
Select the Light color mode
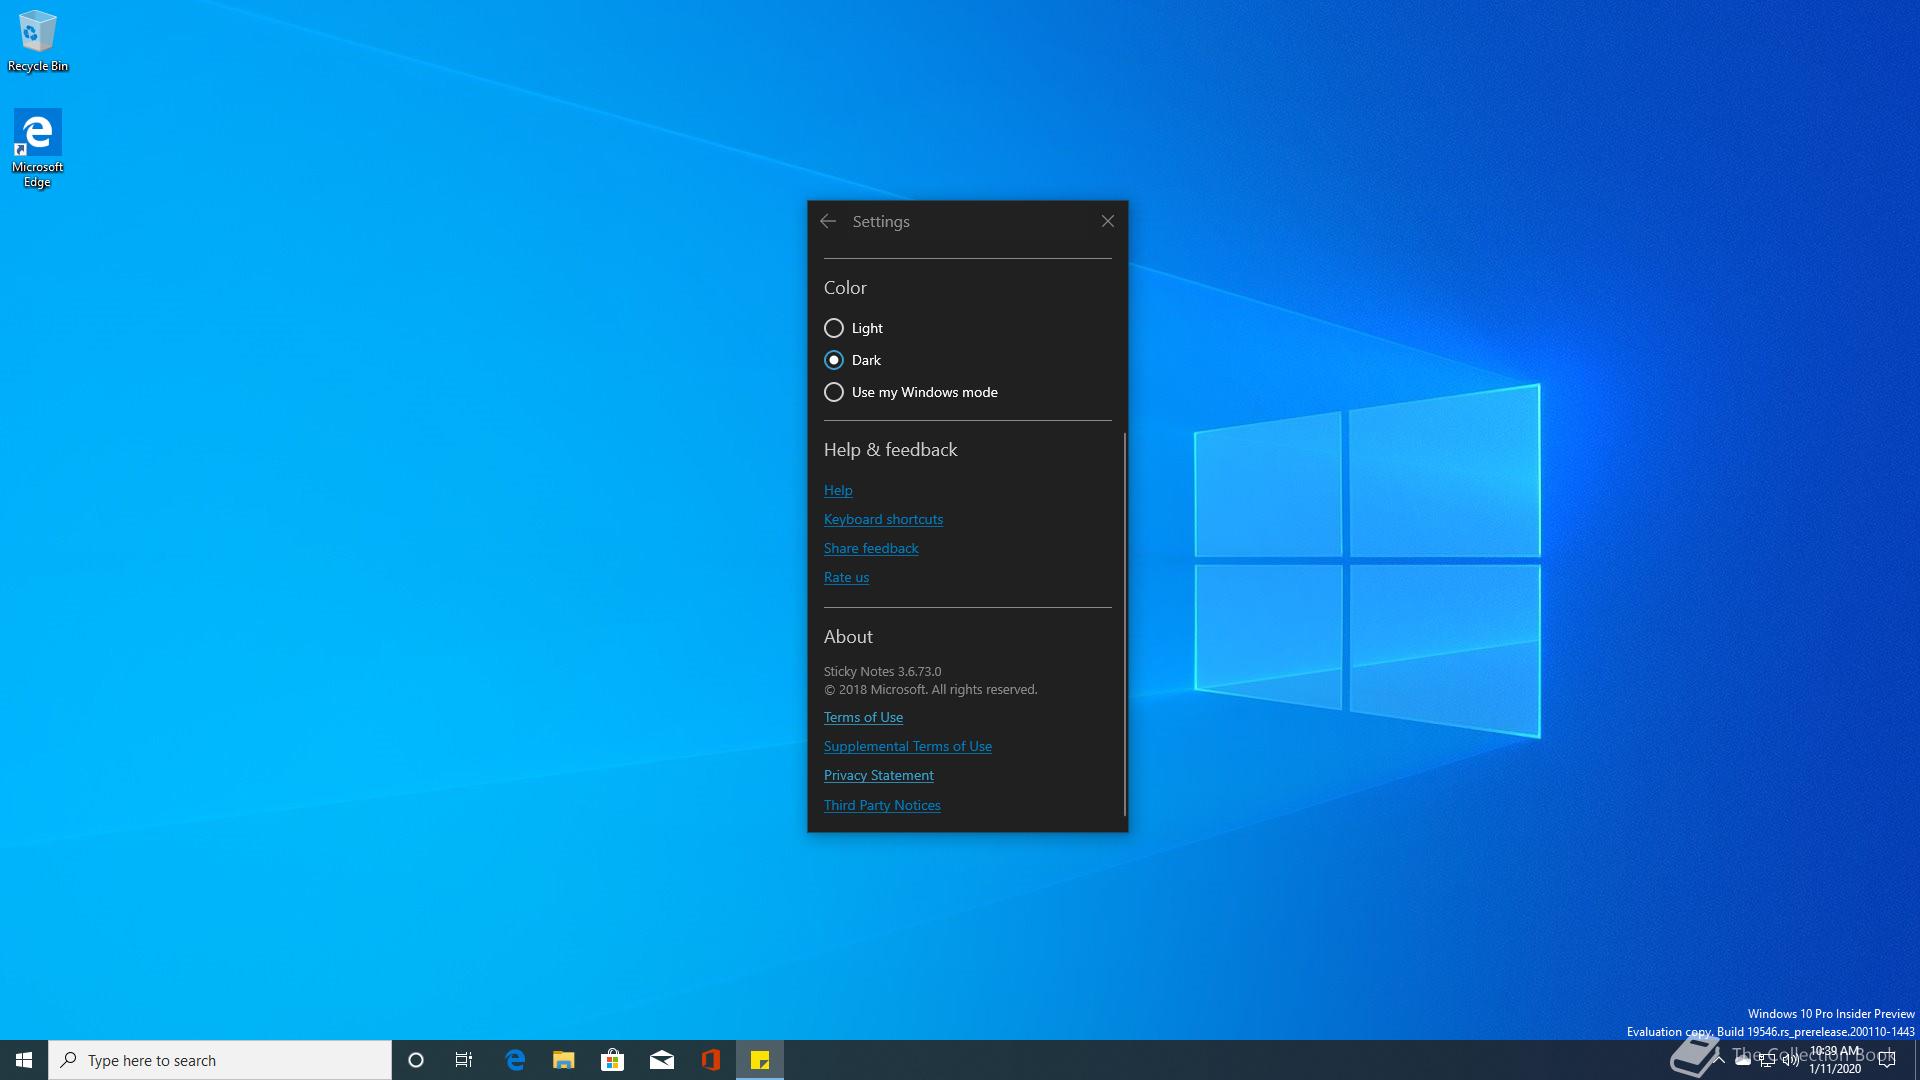point(834,328)
